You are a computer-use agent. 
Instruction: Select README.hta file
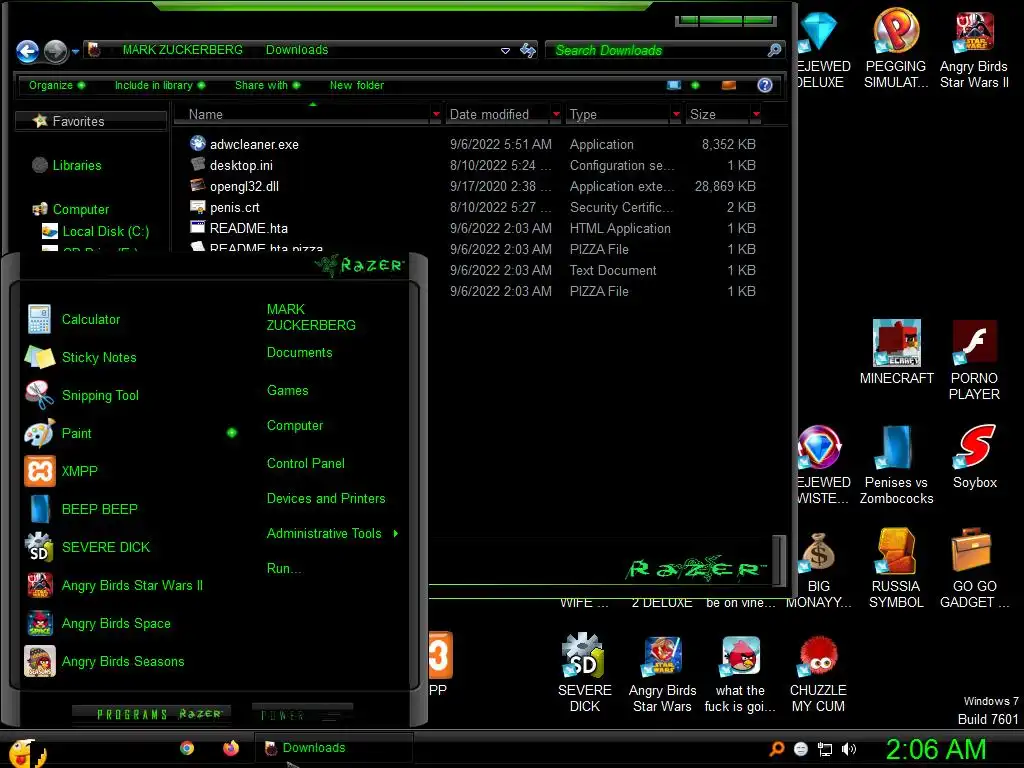click(x=248, y=228)
